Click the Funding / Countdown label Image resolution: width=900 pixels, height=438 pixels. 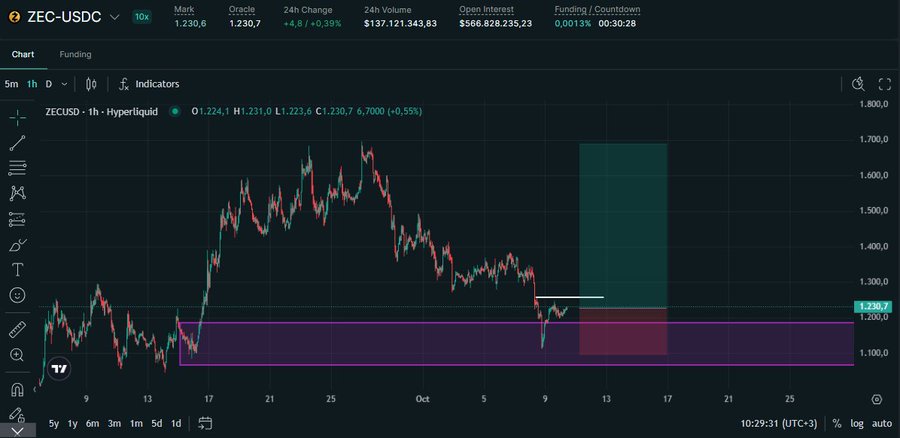coord(597,10)
